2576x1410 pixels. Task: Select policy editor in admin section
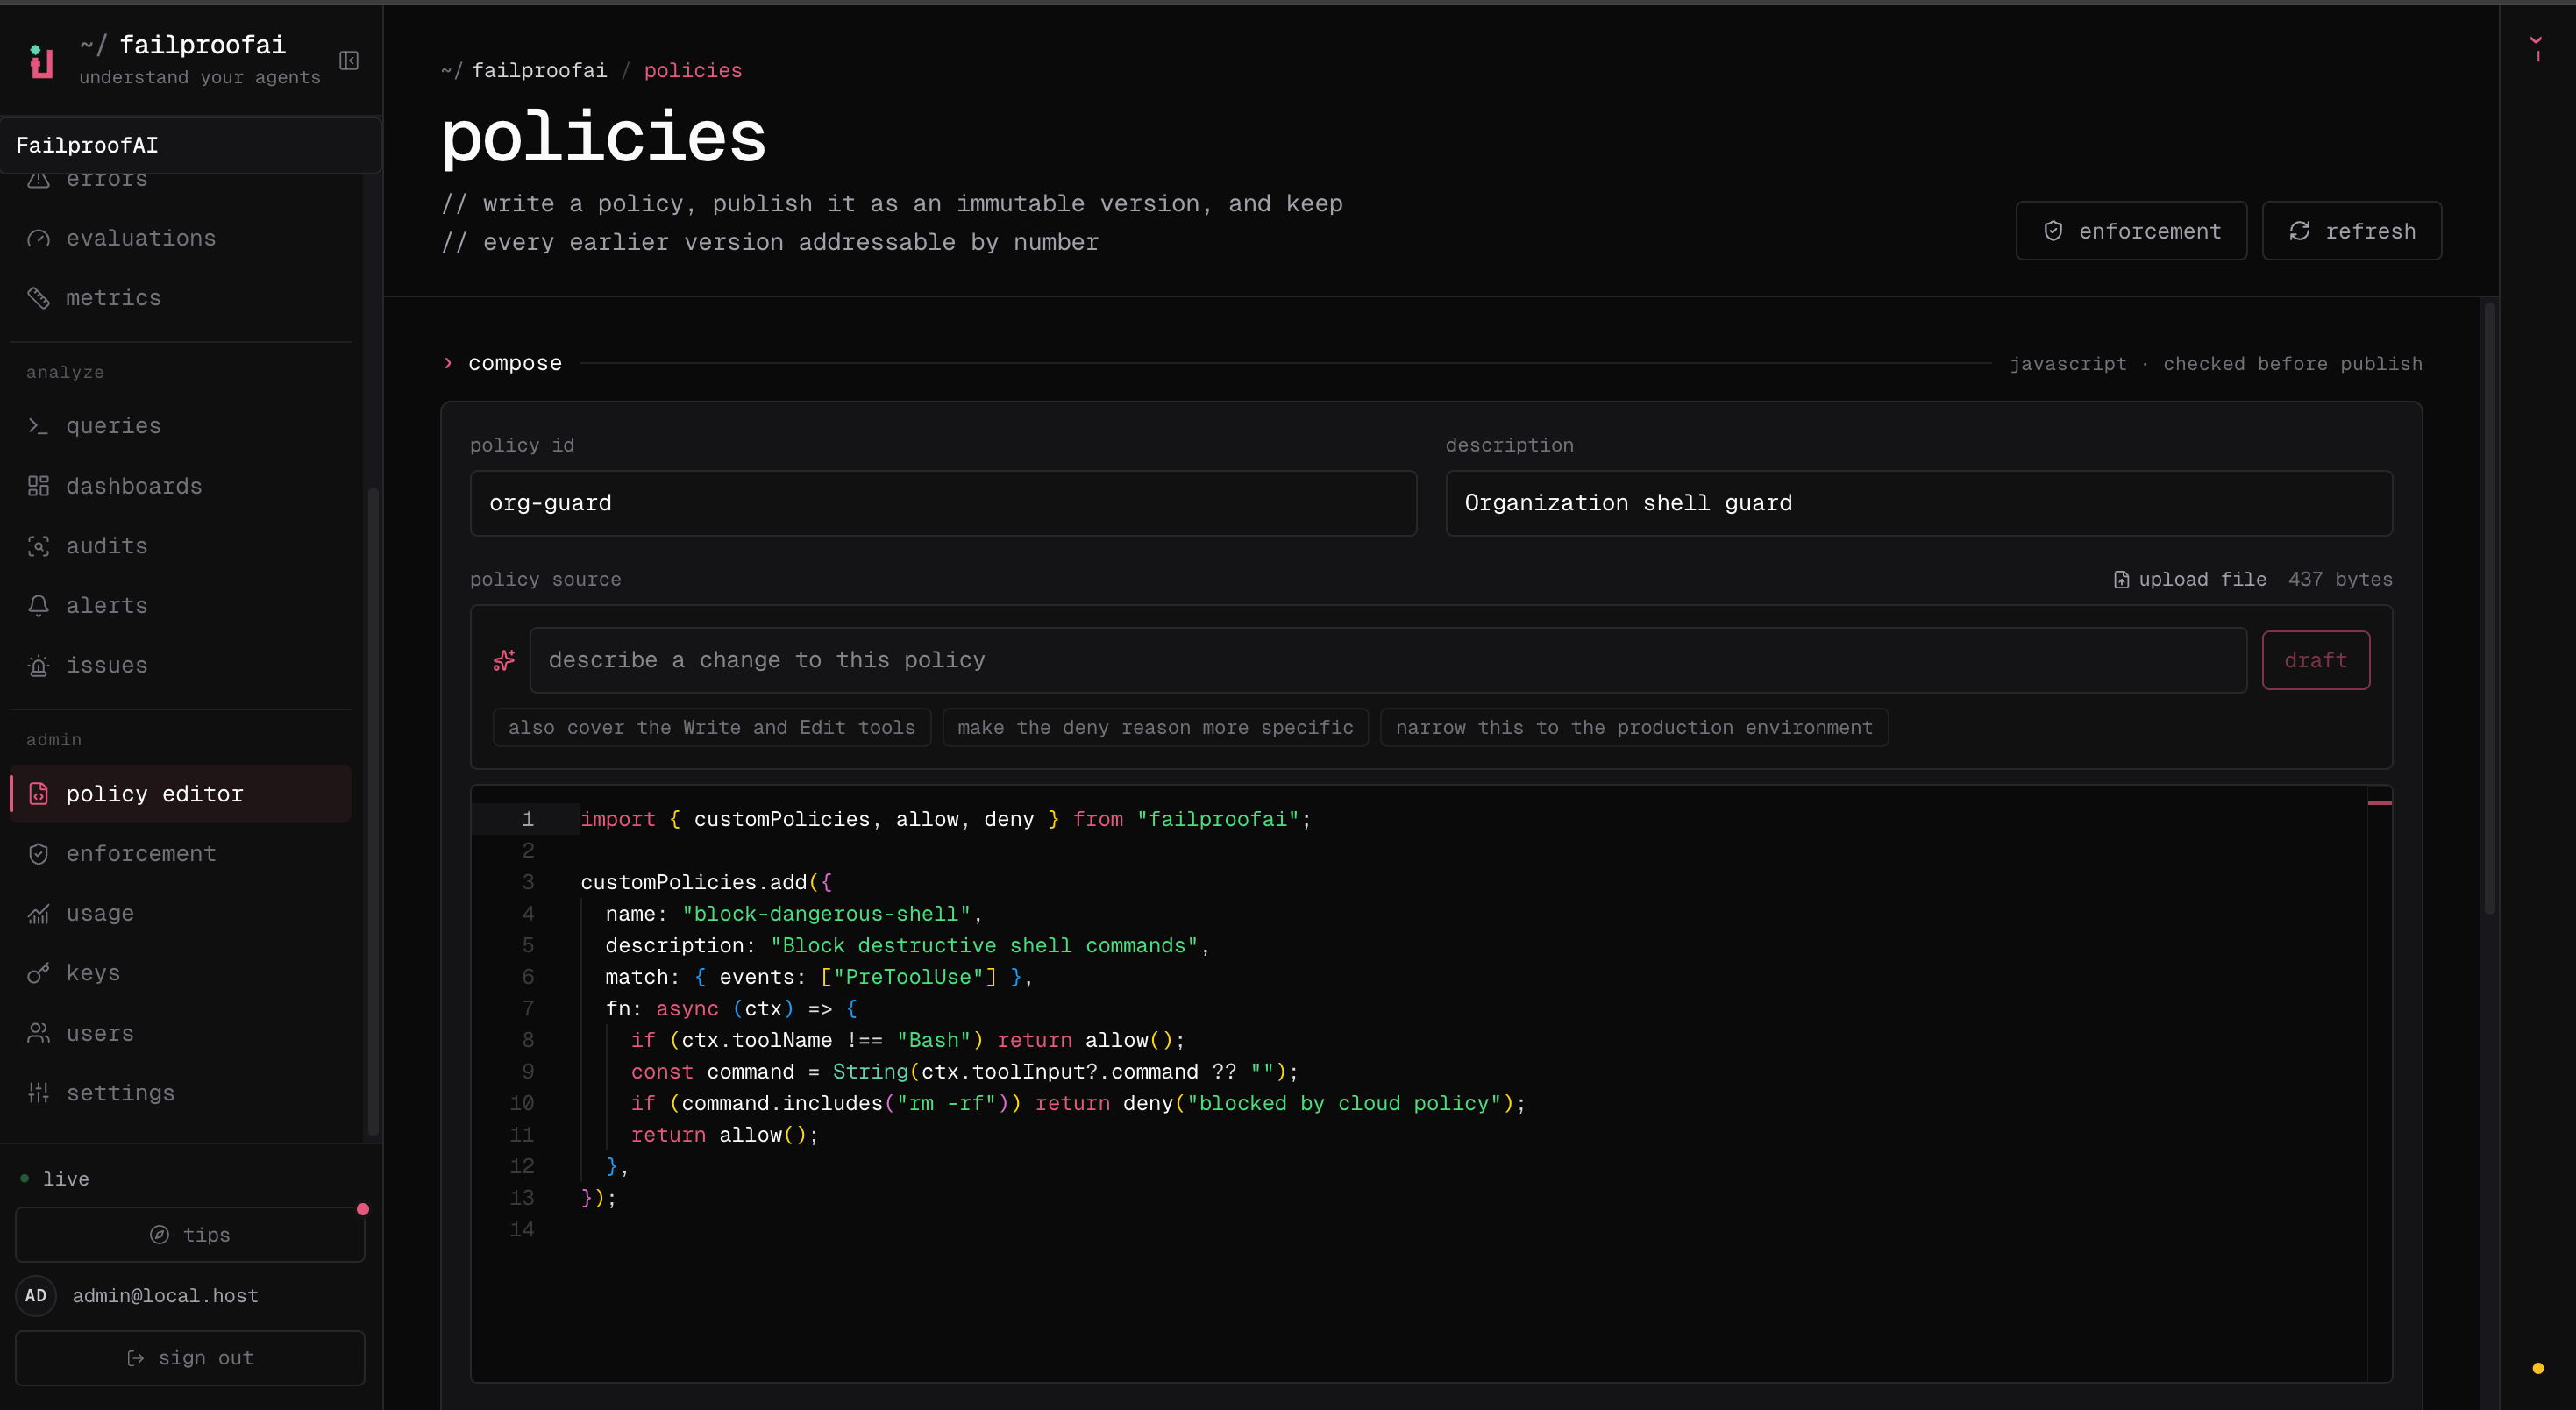tap(180, 794)
